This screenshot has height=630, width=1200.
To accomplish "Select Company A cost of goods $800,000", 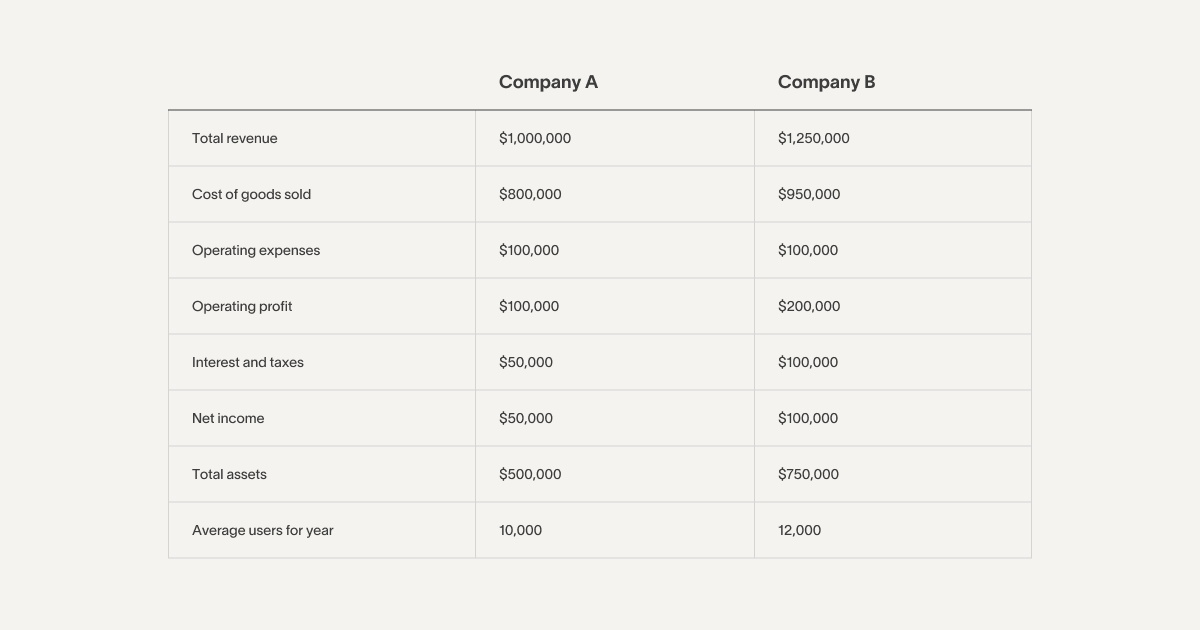I will (530, 194).
